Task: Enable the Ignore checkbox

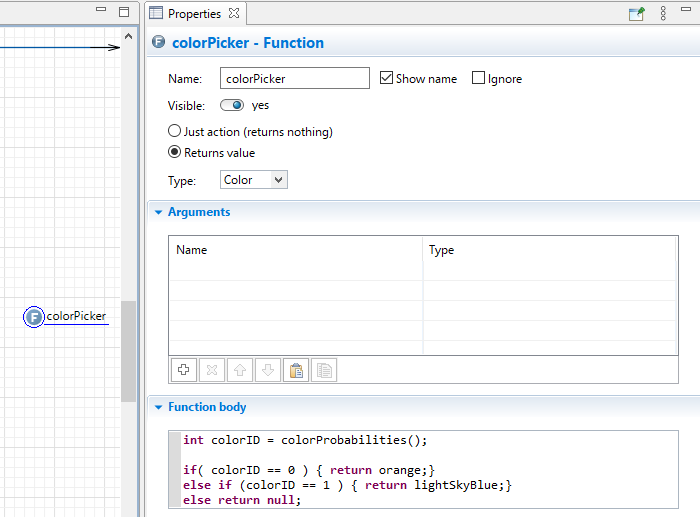Action: [478, 78]
